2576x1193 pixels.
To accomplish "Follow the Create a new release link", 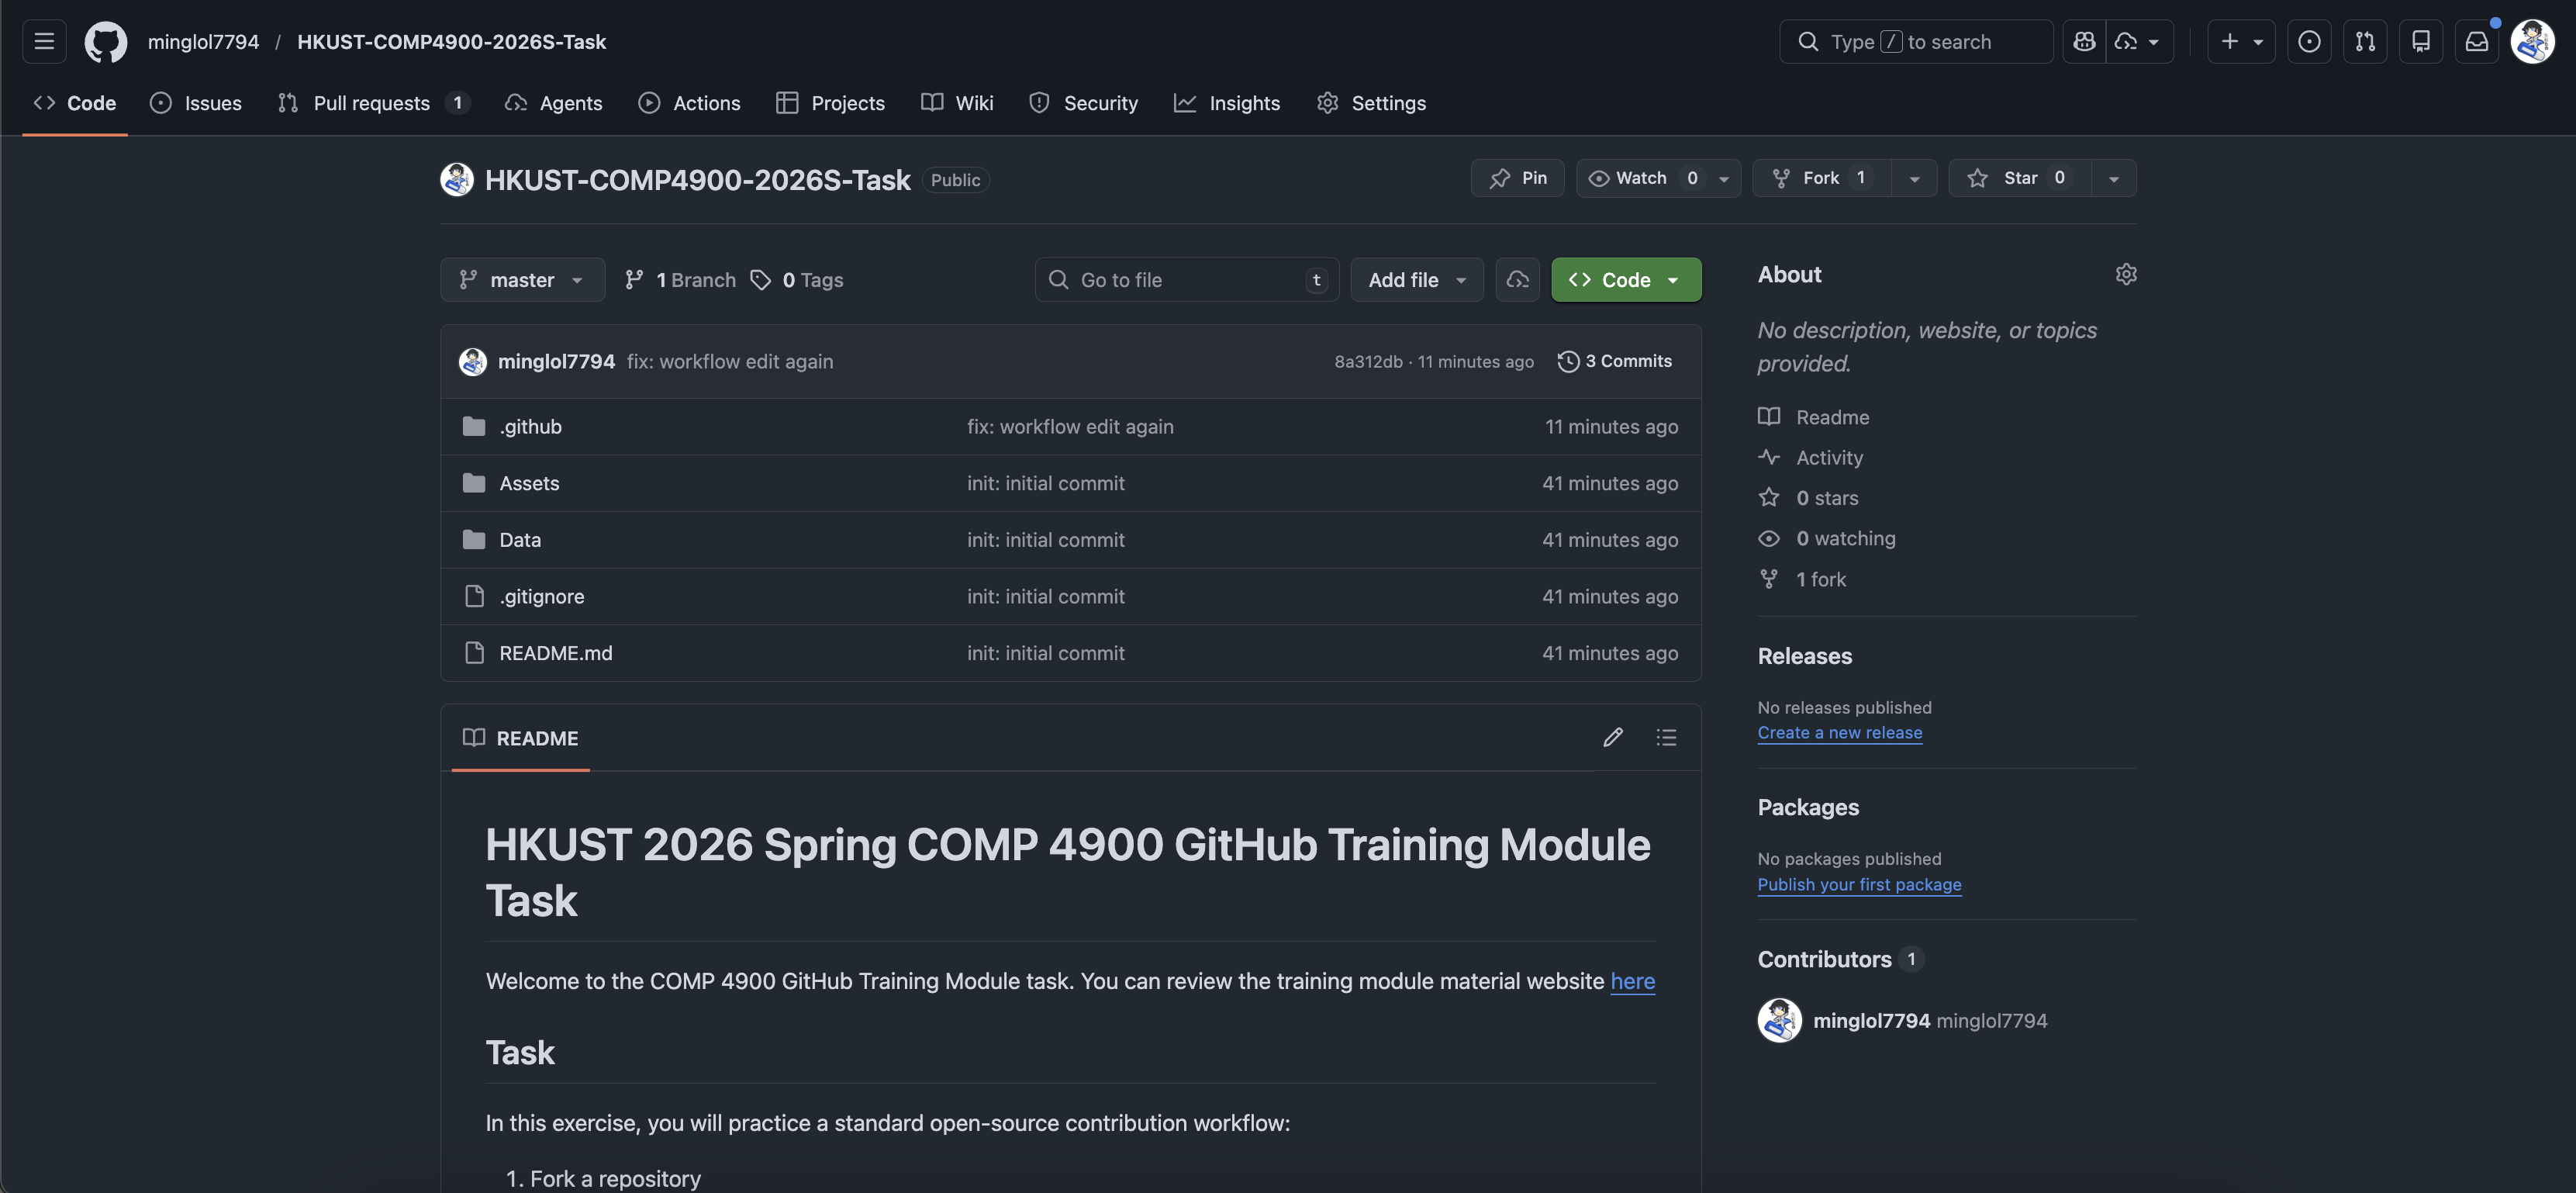I will 1840,732.
